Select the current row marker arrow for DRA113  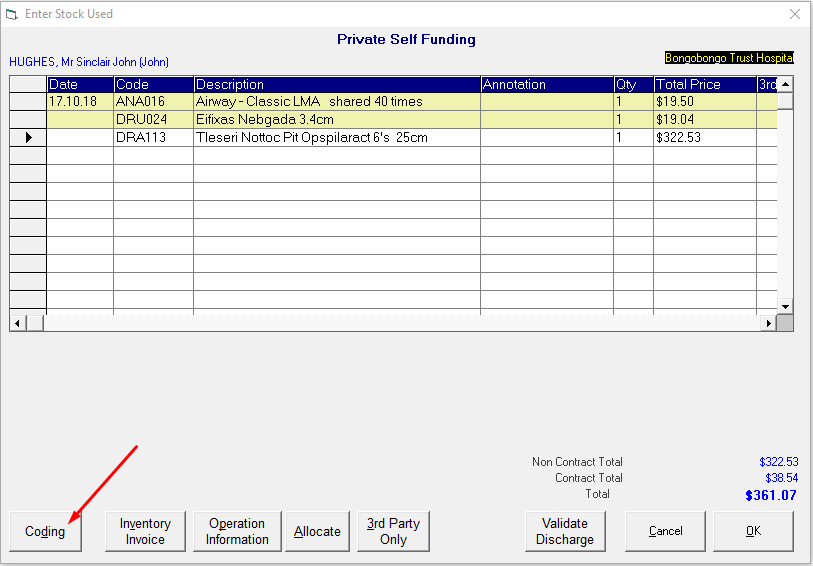coord(29,138)
